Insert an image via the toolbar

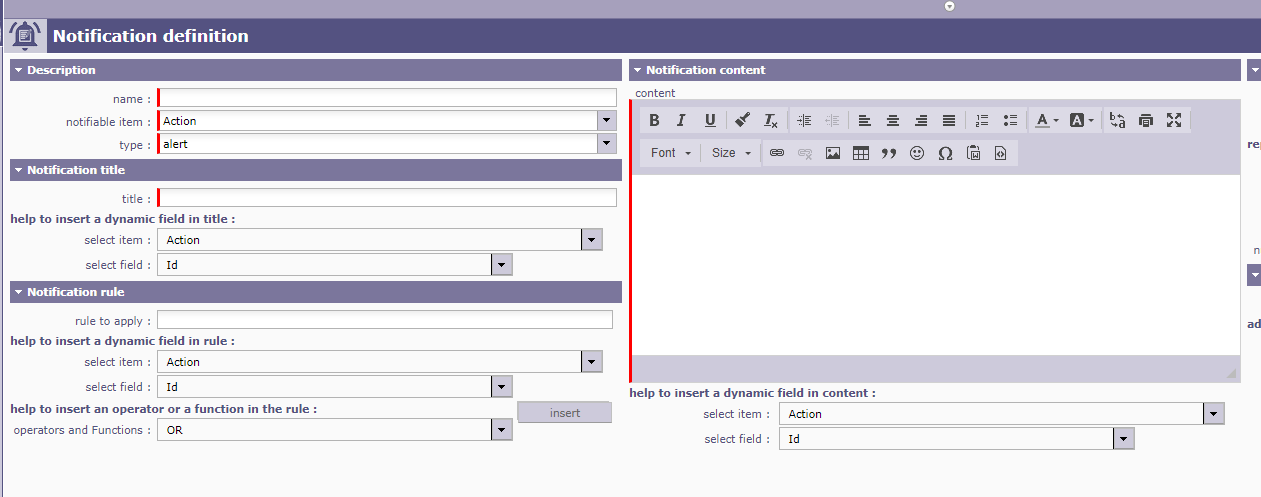point(832,153)
